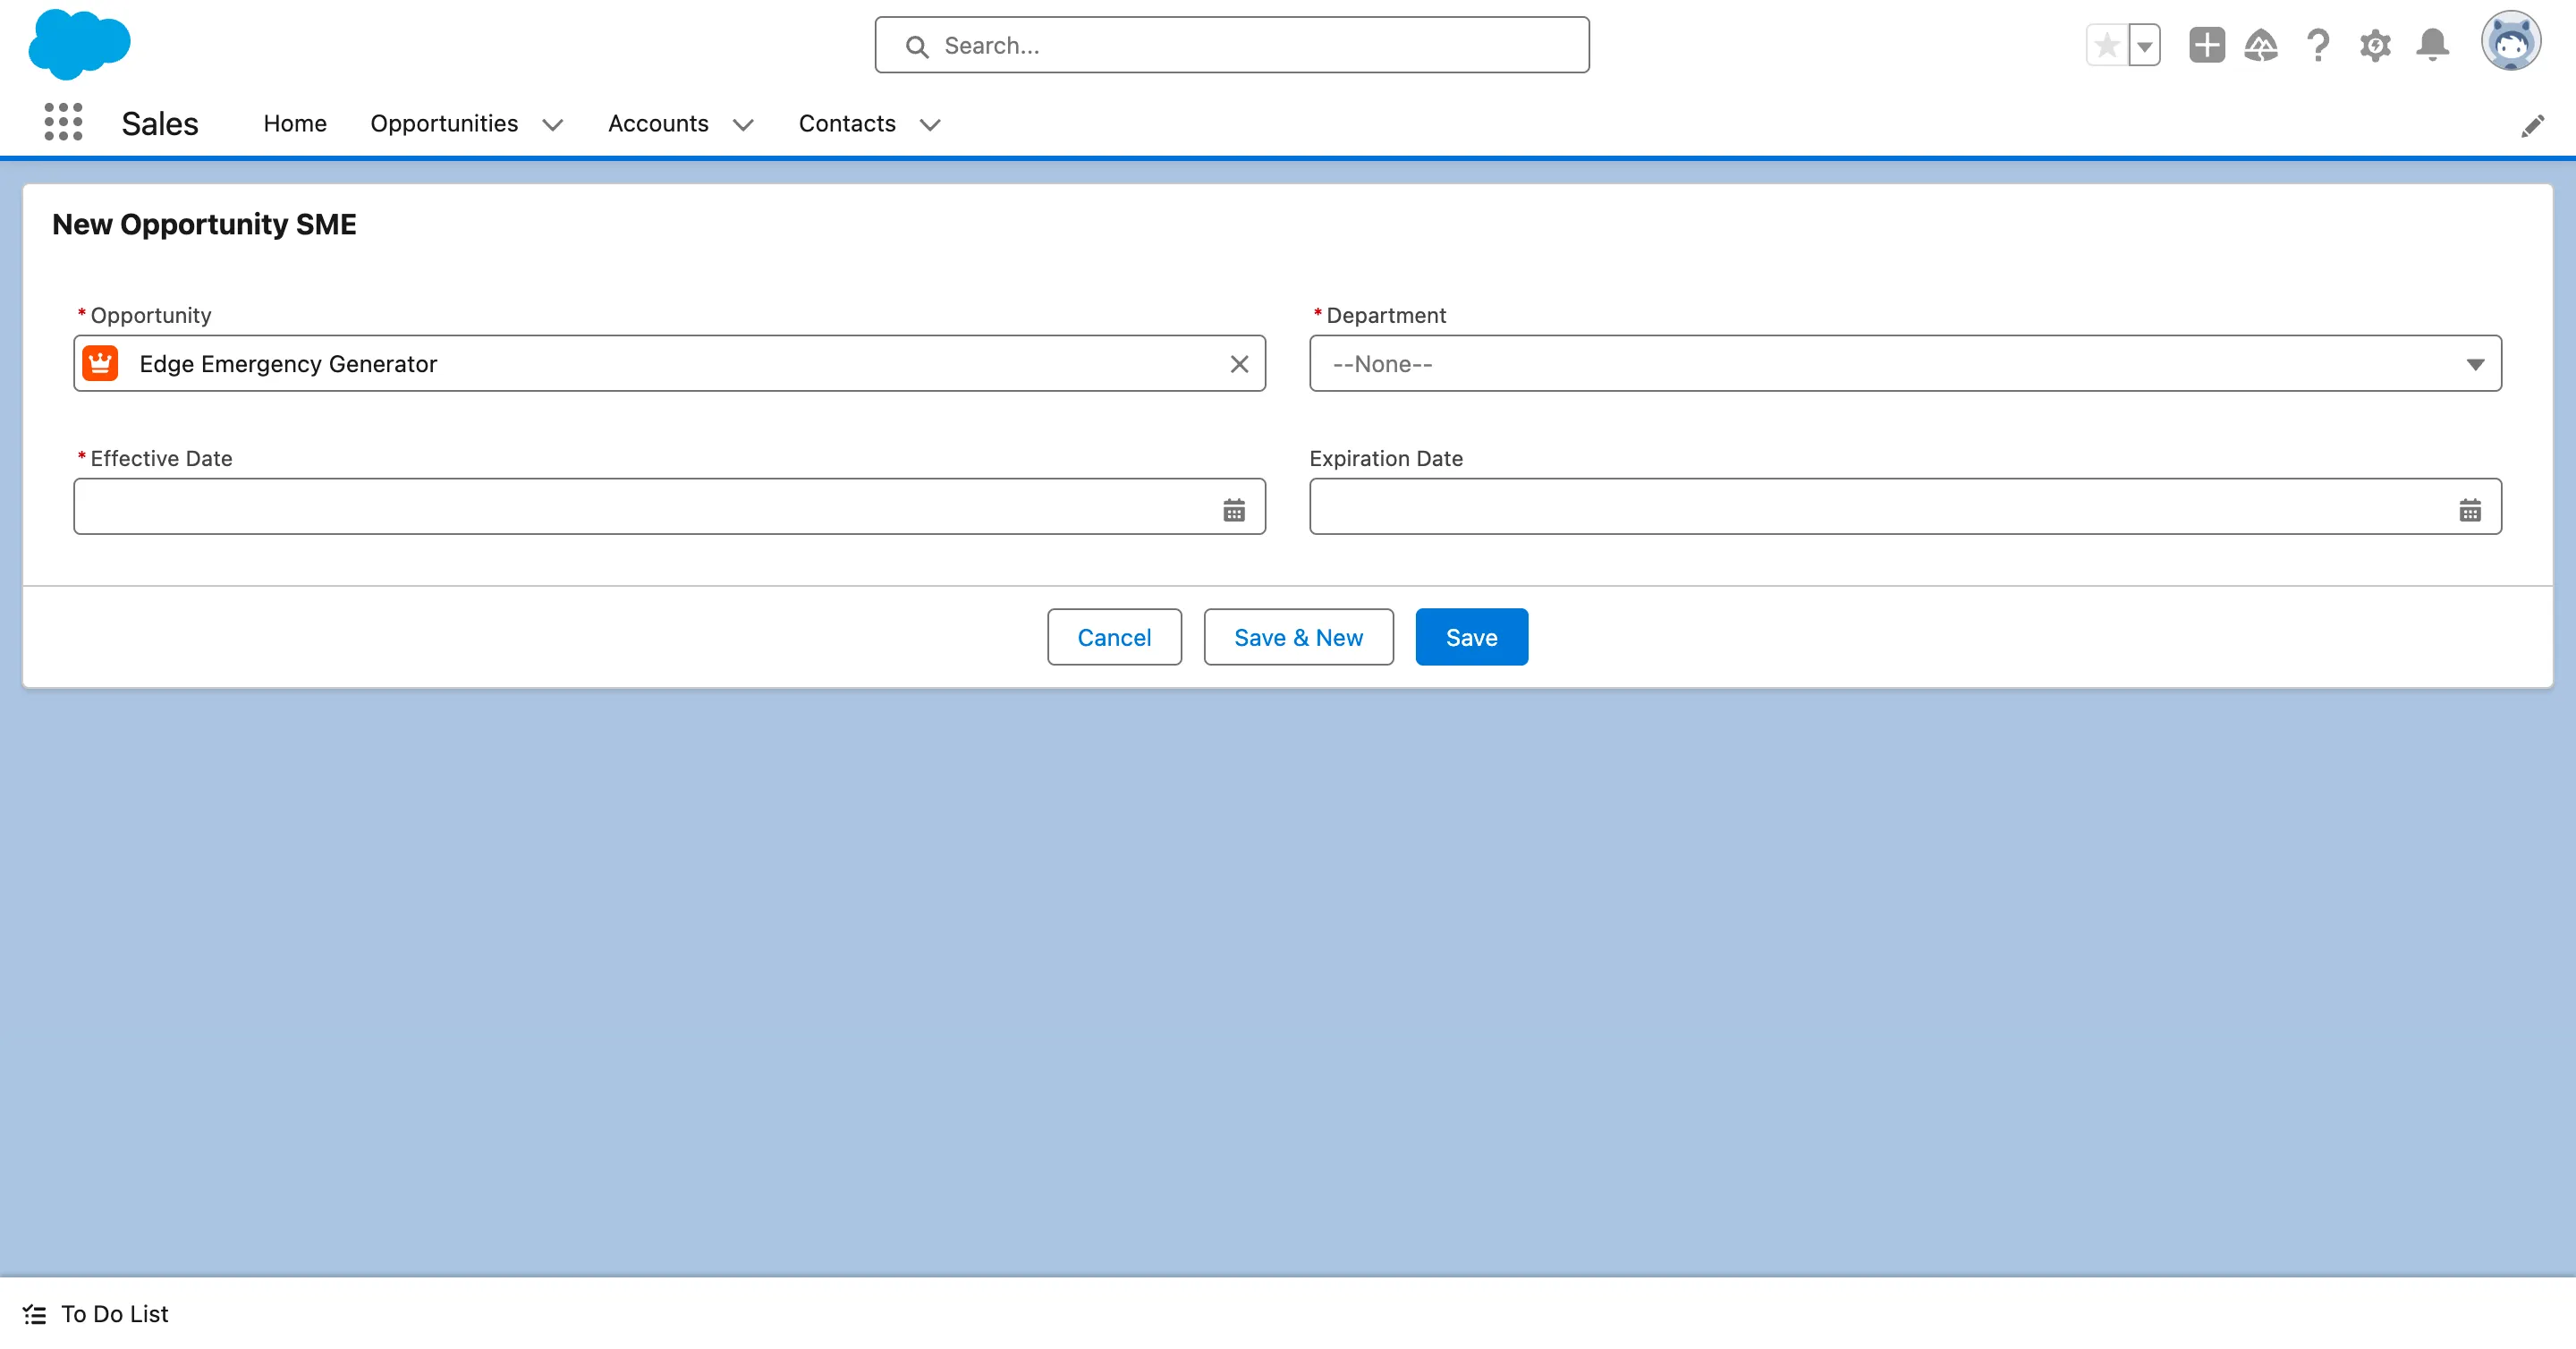Open favorites list dropdown arrow
This screenshot has height=1349, width=2576.
pyautogui.click(x=2144, y=46)
